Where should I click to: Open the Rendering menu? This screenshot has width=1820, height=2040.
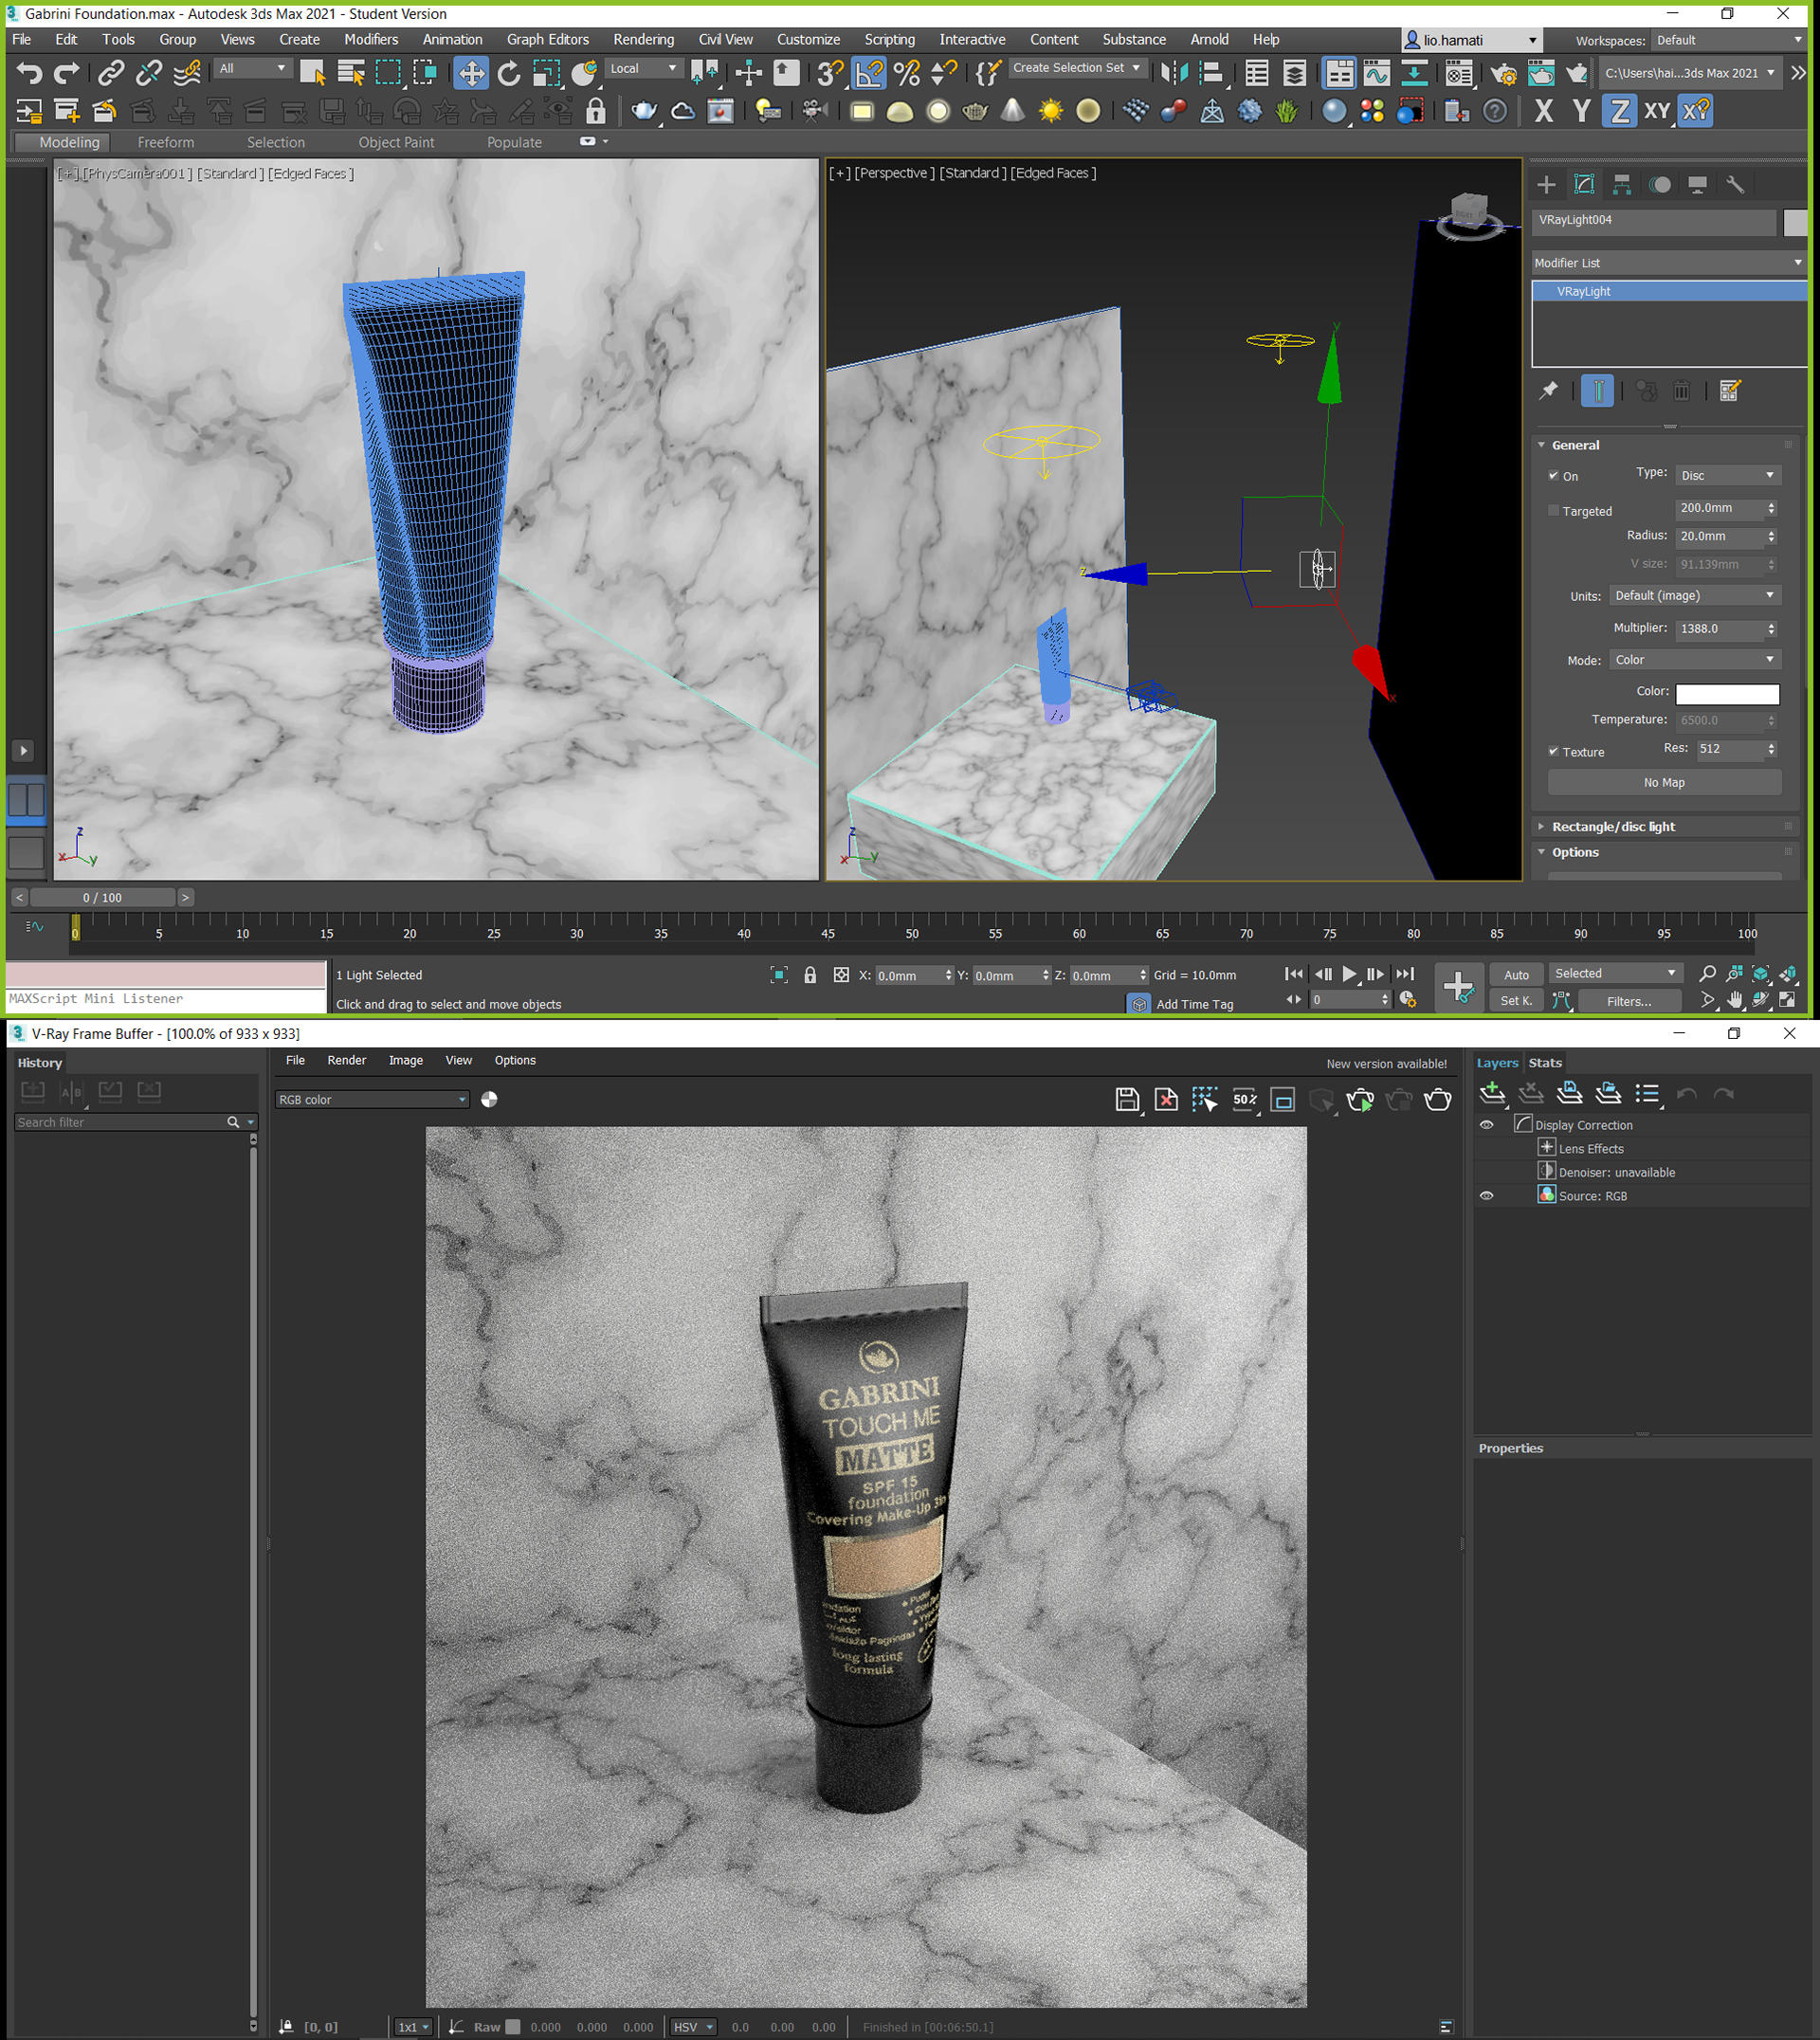643,39
